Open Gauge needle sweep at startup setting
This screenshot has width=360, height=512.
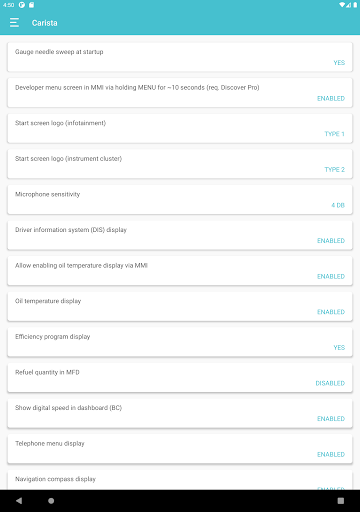[180, 57]
